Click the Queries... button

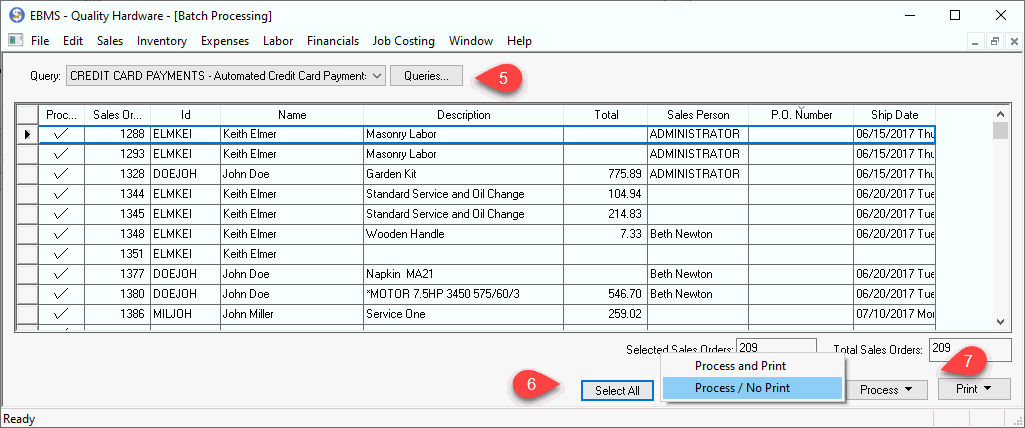coord(426,75)
